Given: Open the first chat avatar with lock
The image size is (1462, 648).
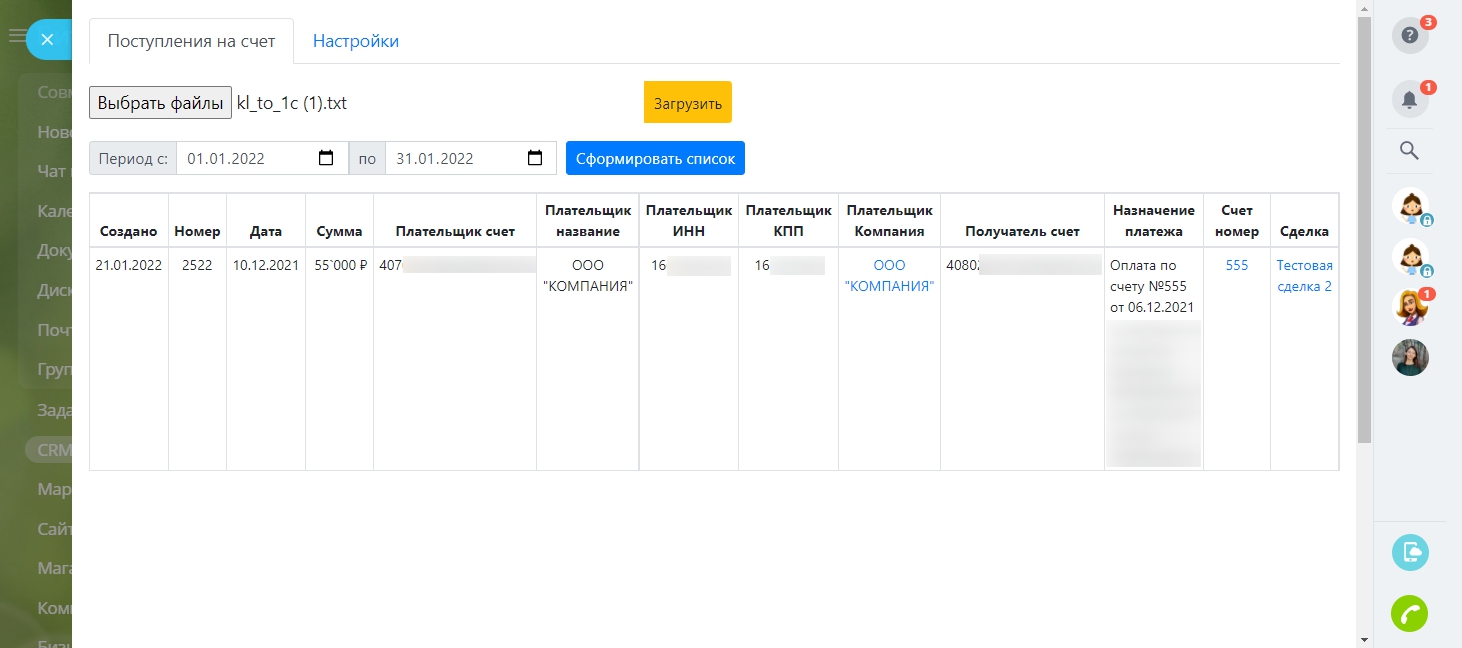Looking at the screenshot, I should tap(1410, 206).
